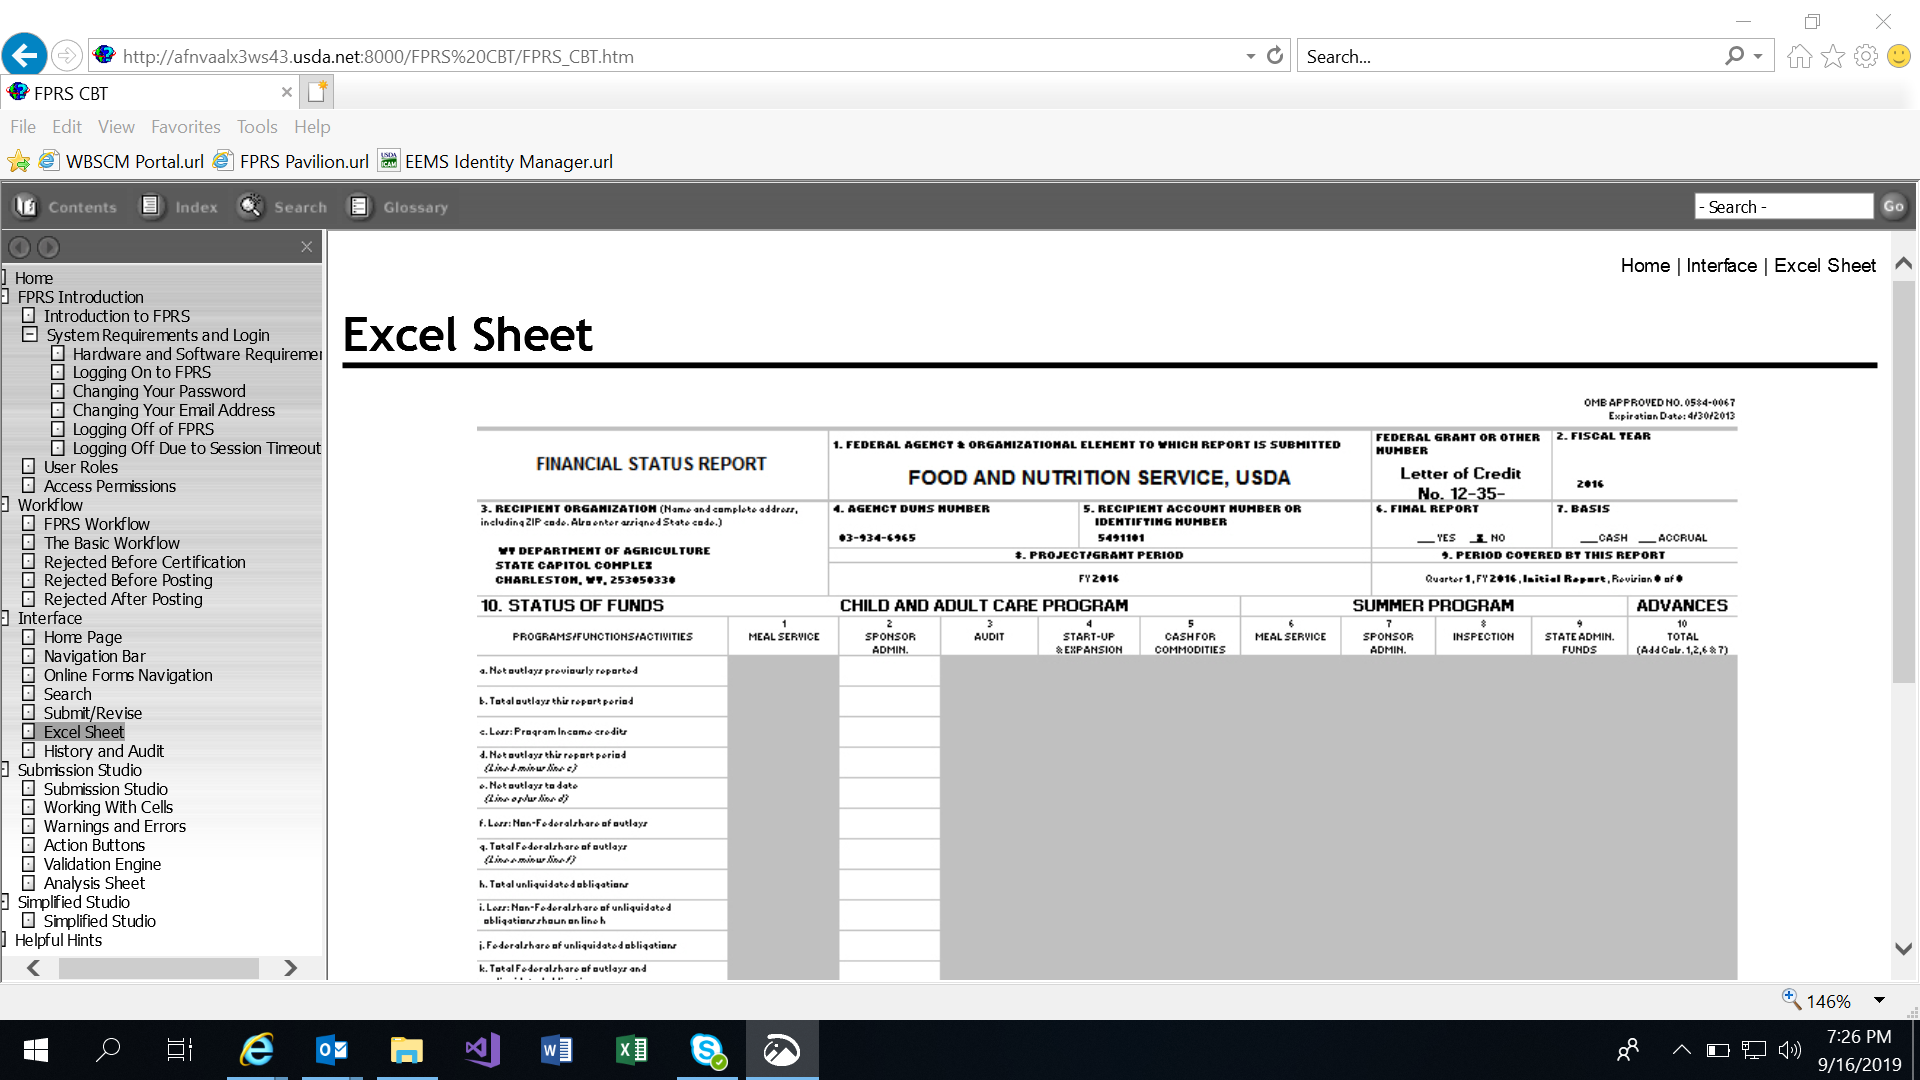Click the help Search input field
The image size is (1920, 1080).
click(1783, 207)
